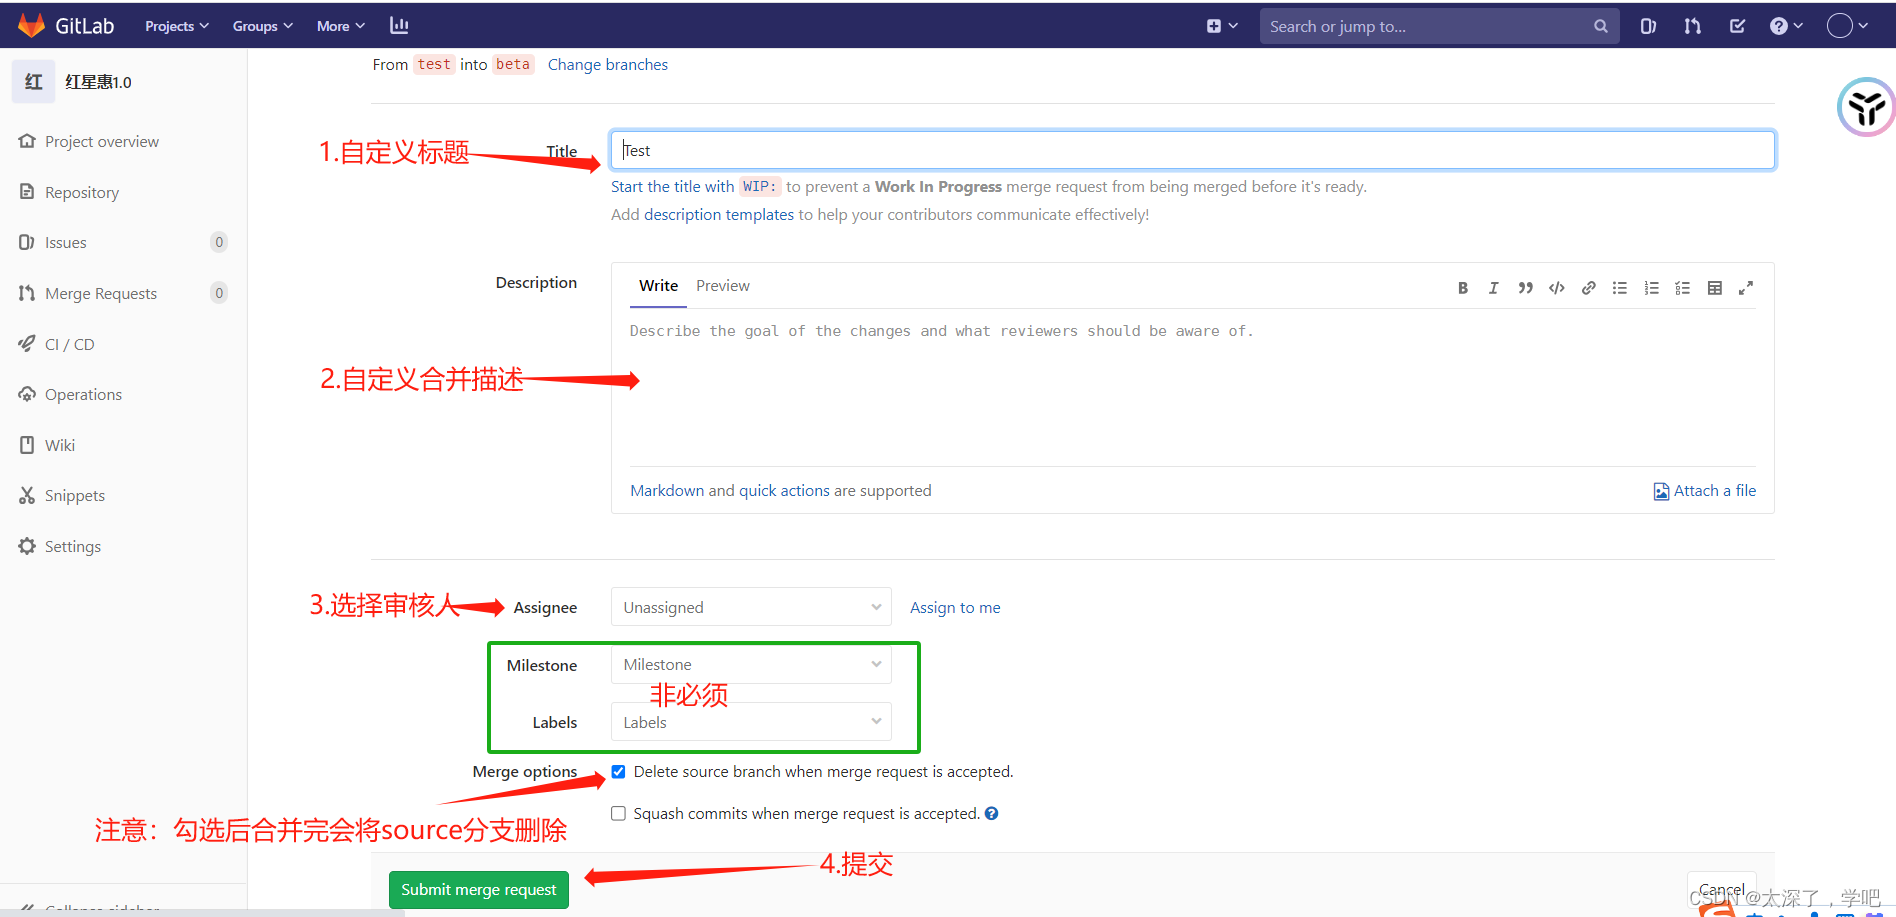Expand the Labels dropdown
Image resolution: width=1896 pixels, height=917 pixels.
click(751, 721)
